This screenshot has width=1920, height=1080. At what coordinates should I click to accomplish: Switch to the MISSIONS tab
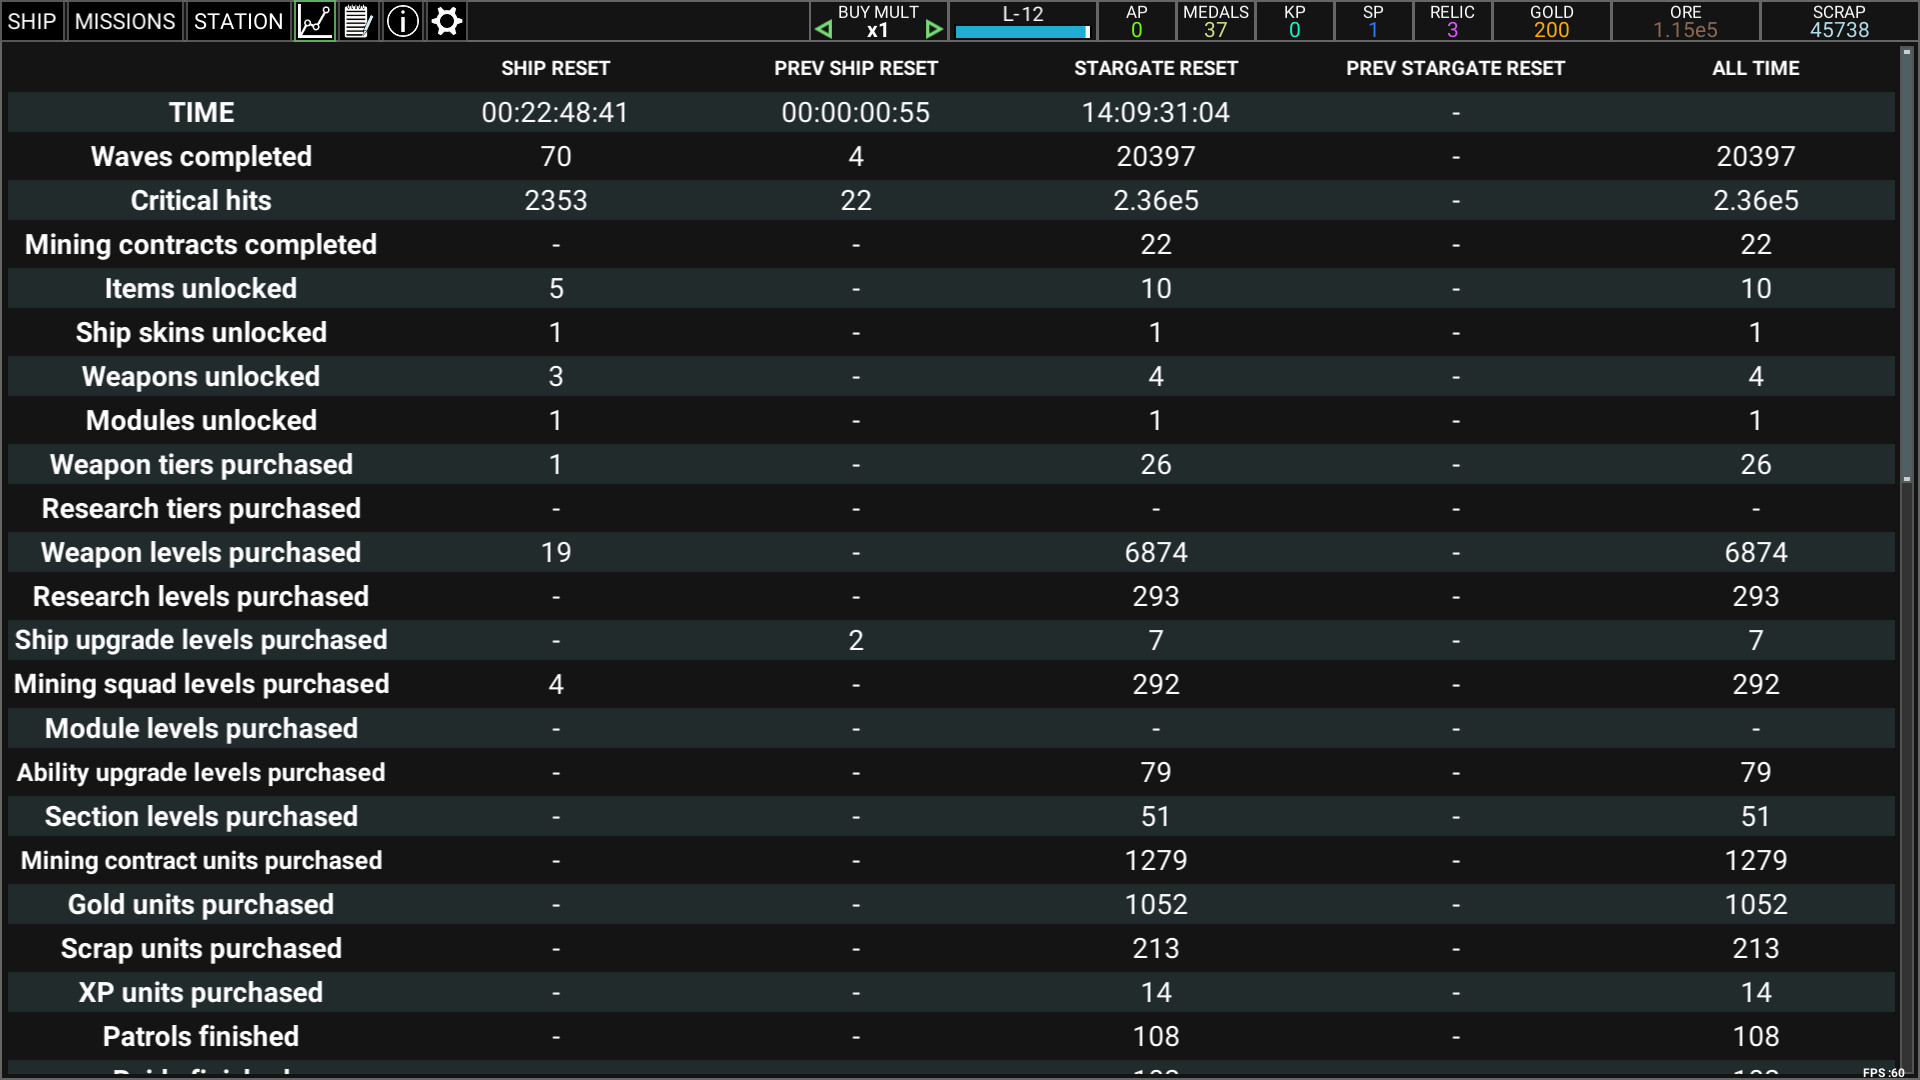pyautogui.click(x=124, y=21)
